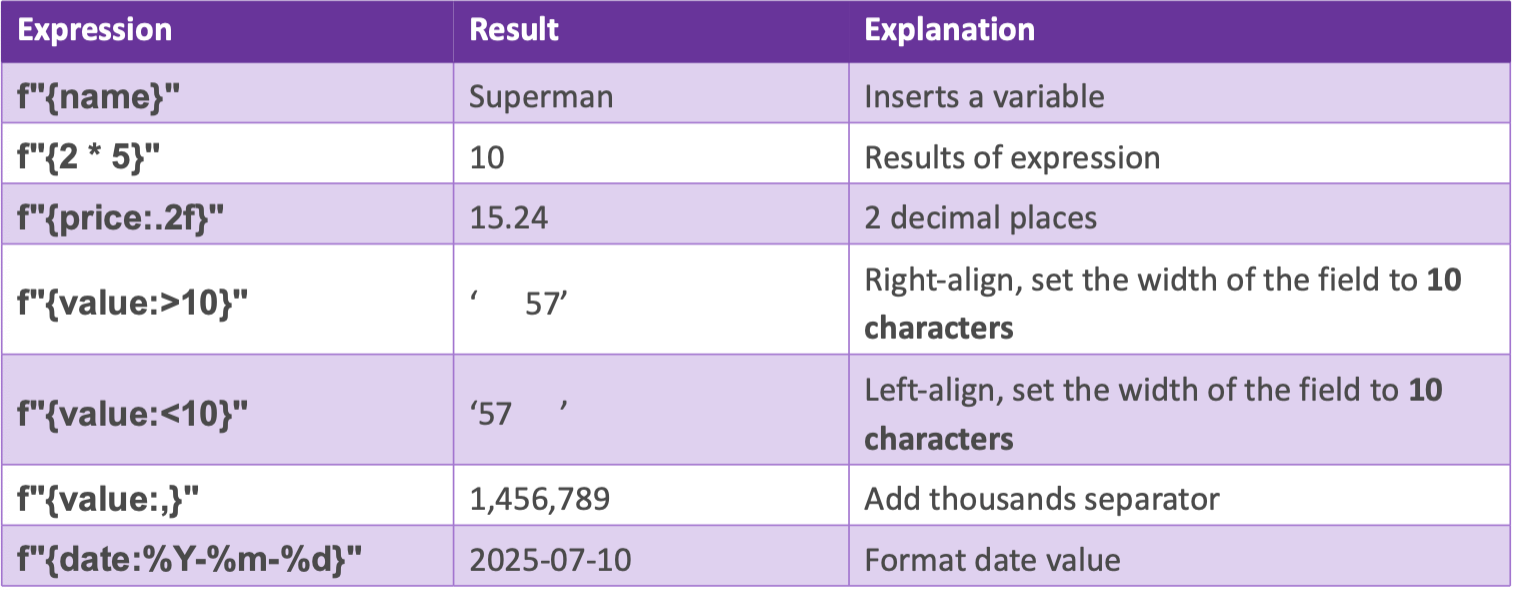Click the Expression column header
Image resolution: width=1536 pixels, height=590 pixels.
(95, 30)
